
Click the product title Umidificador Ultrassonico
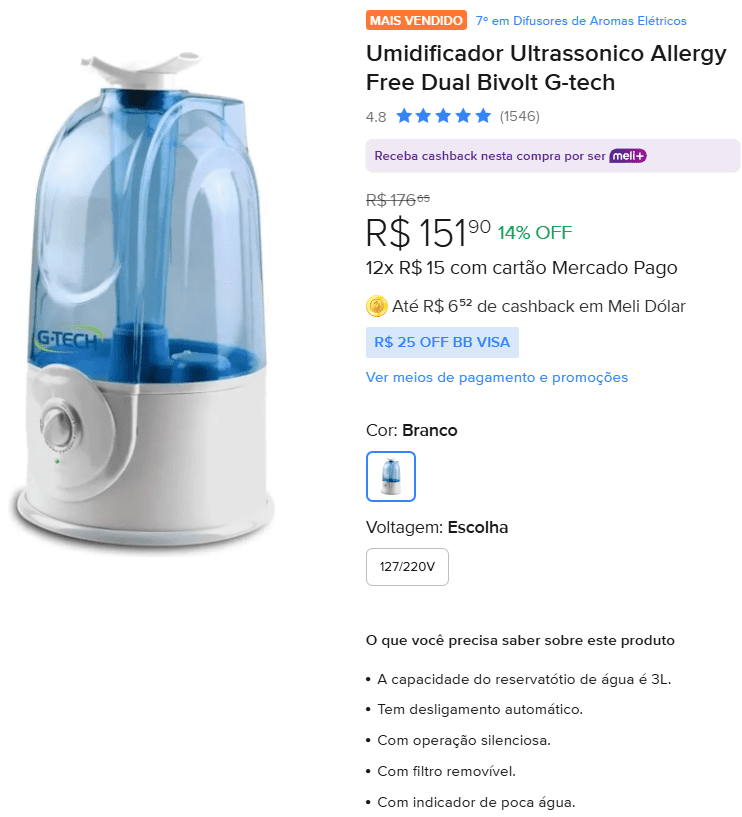click(x=546, y=68)
